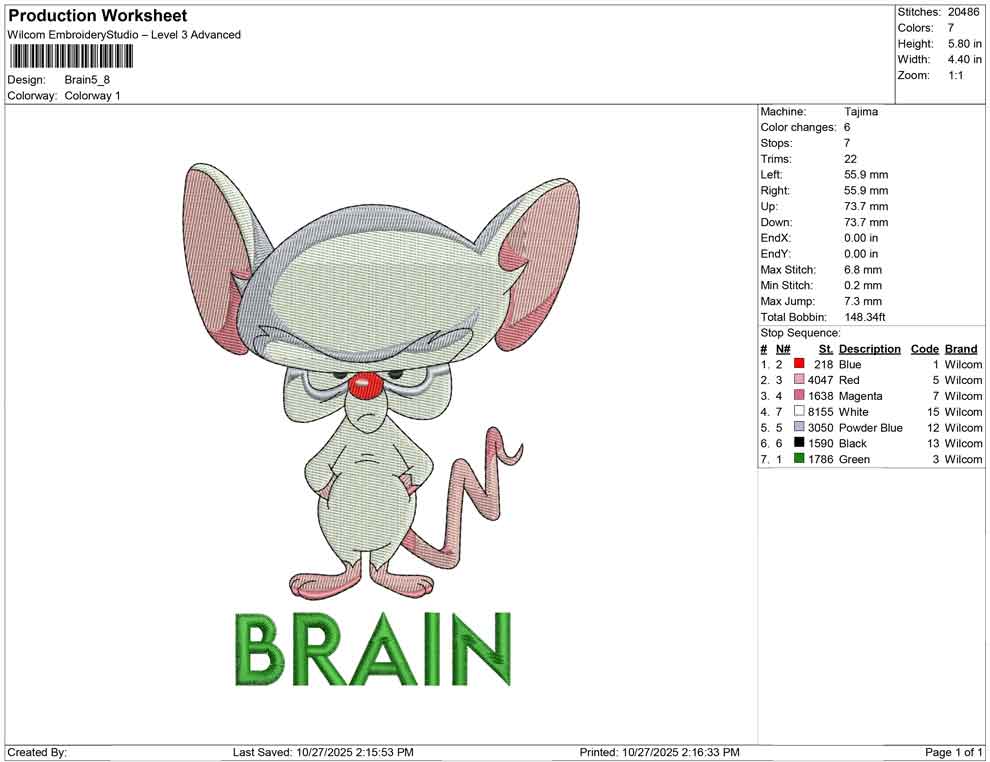Click the 'N#' column header
Viewport: 990px width, 762px height.
[783, 349]
